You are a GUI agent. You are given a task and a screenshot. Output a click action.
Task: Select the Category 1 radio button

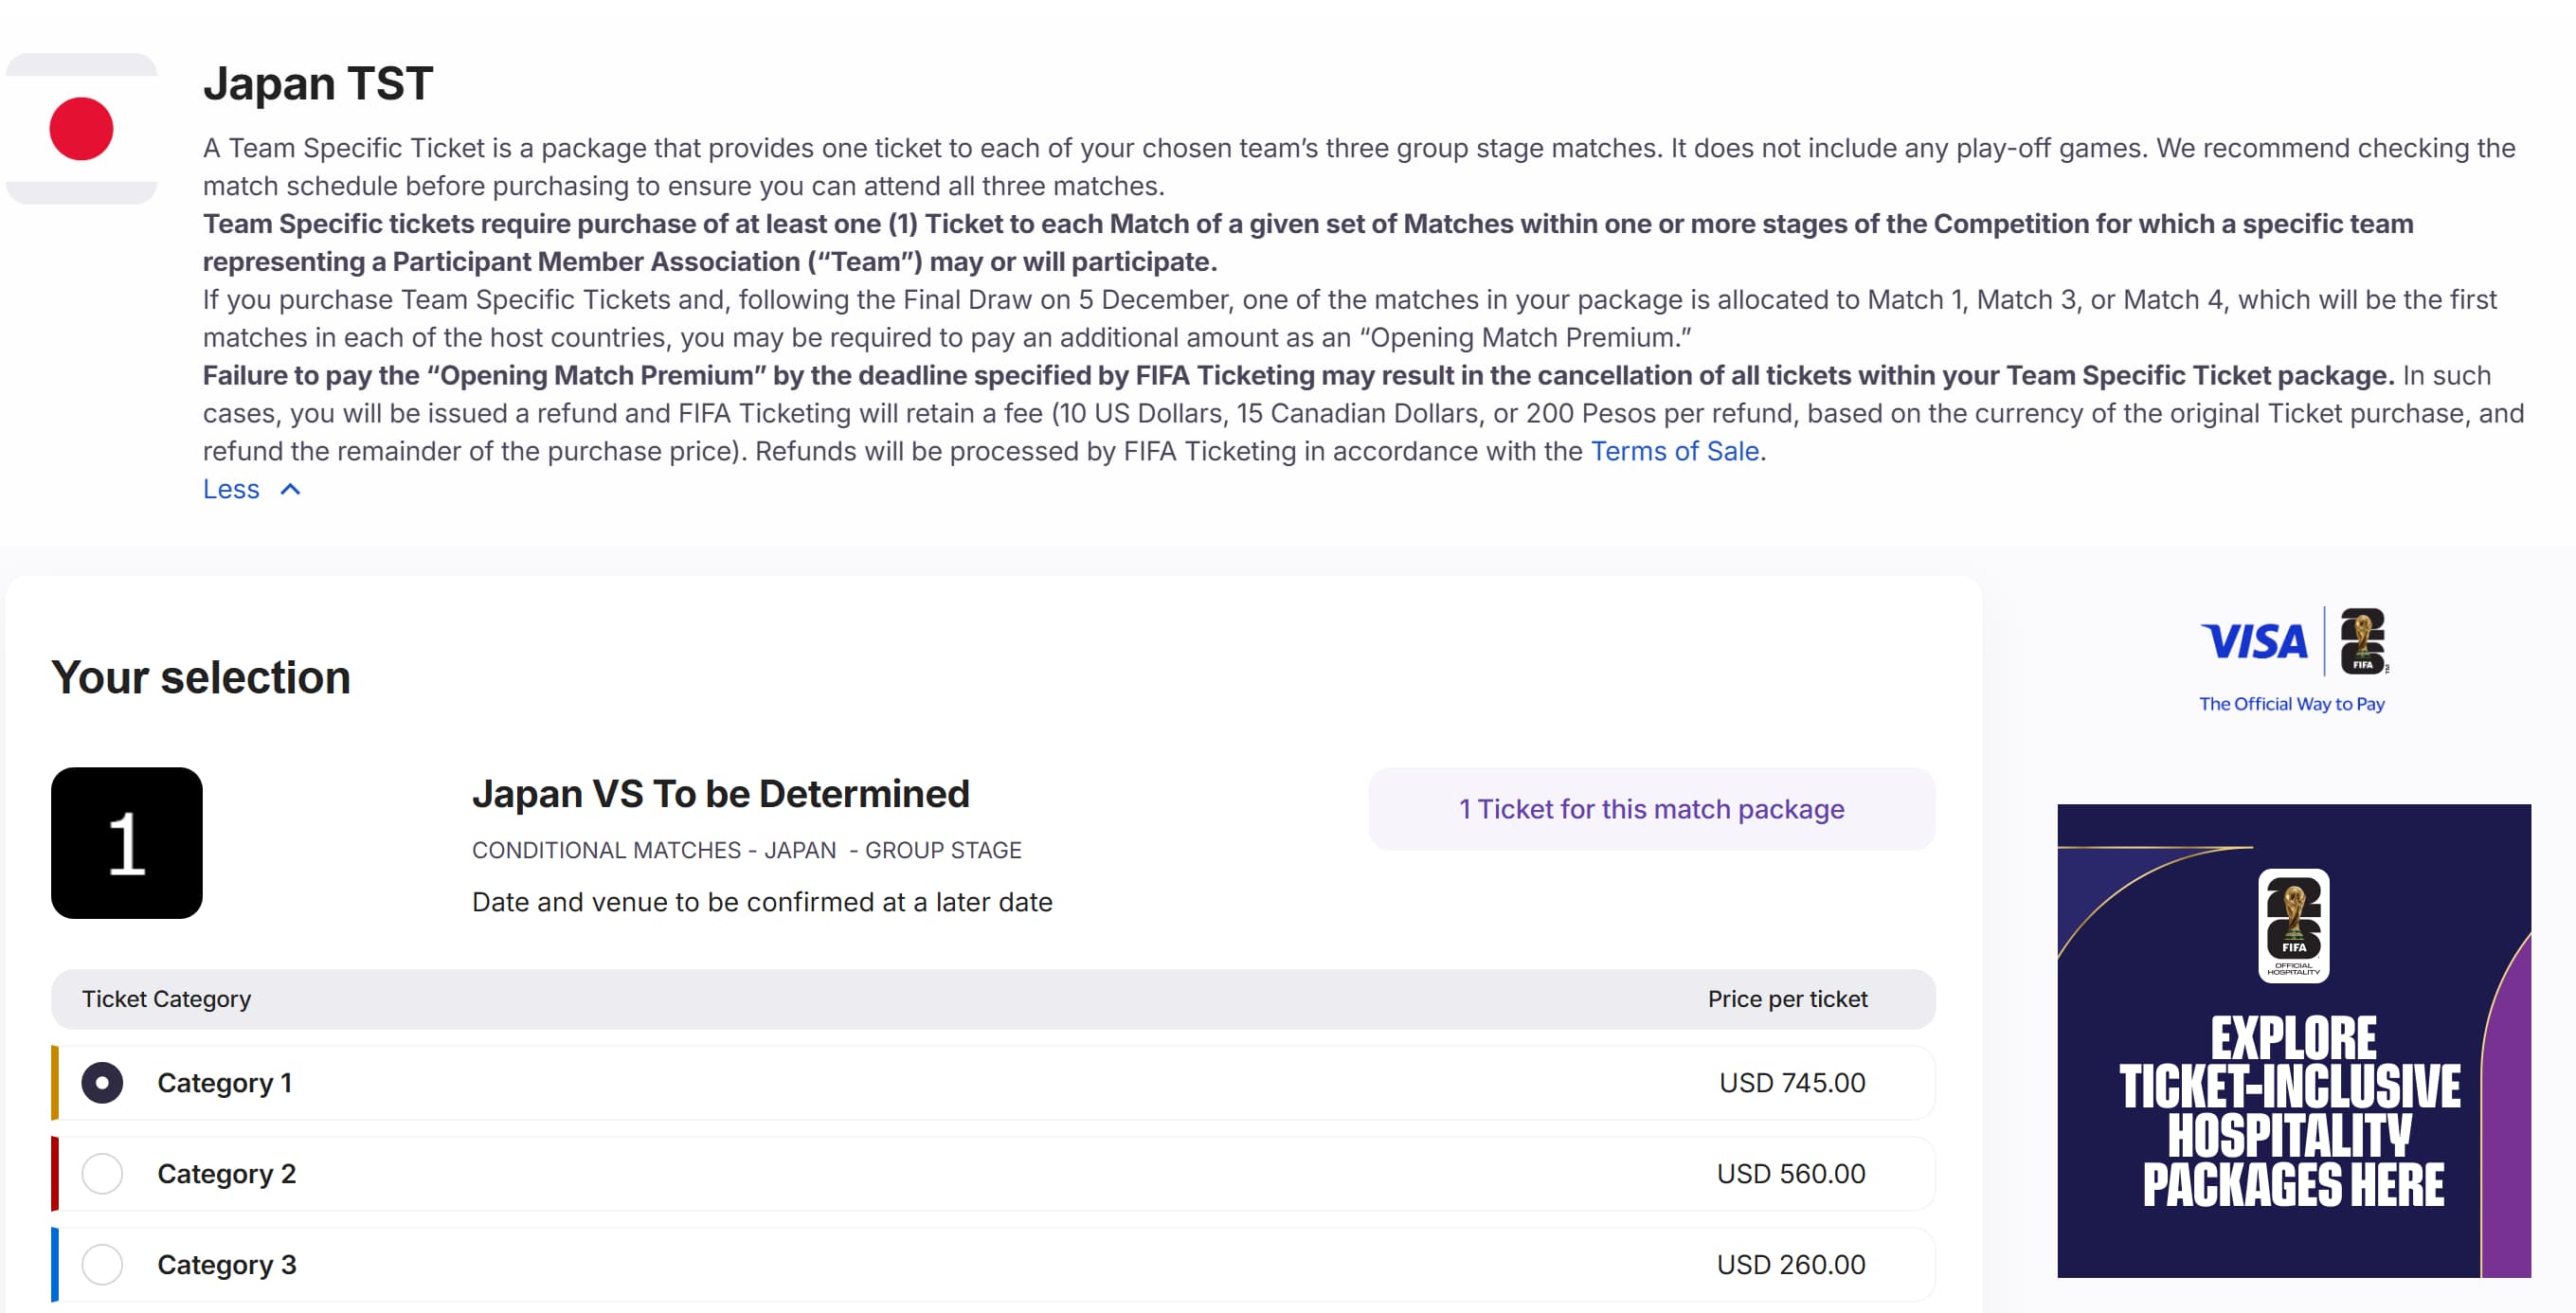(102, 1083)
